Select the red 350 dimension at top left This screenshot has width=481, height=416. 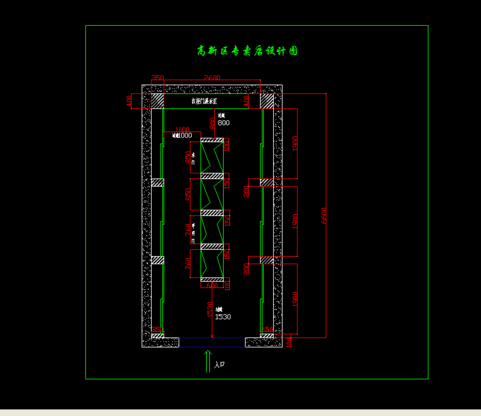(x=158, y=77)
